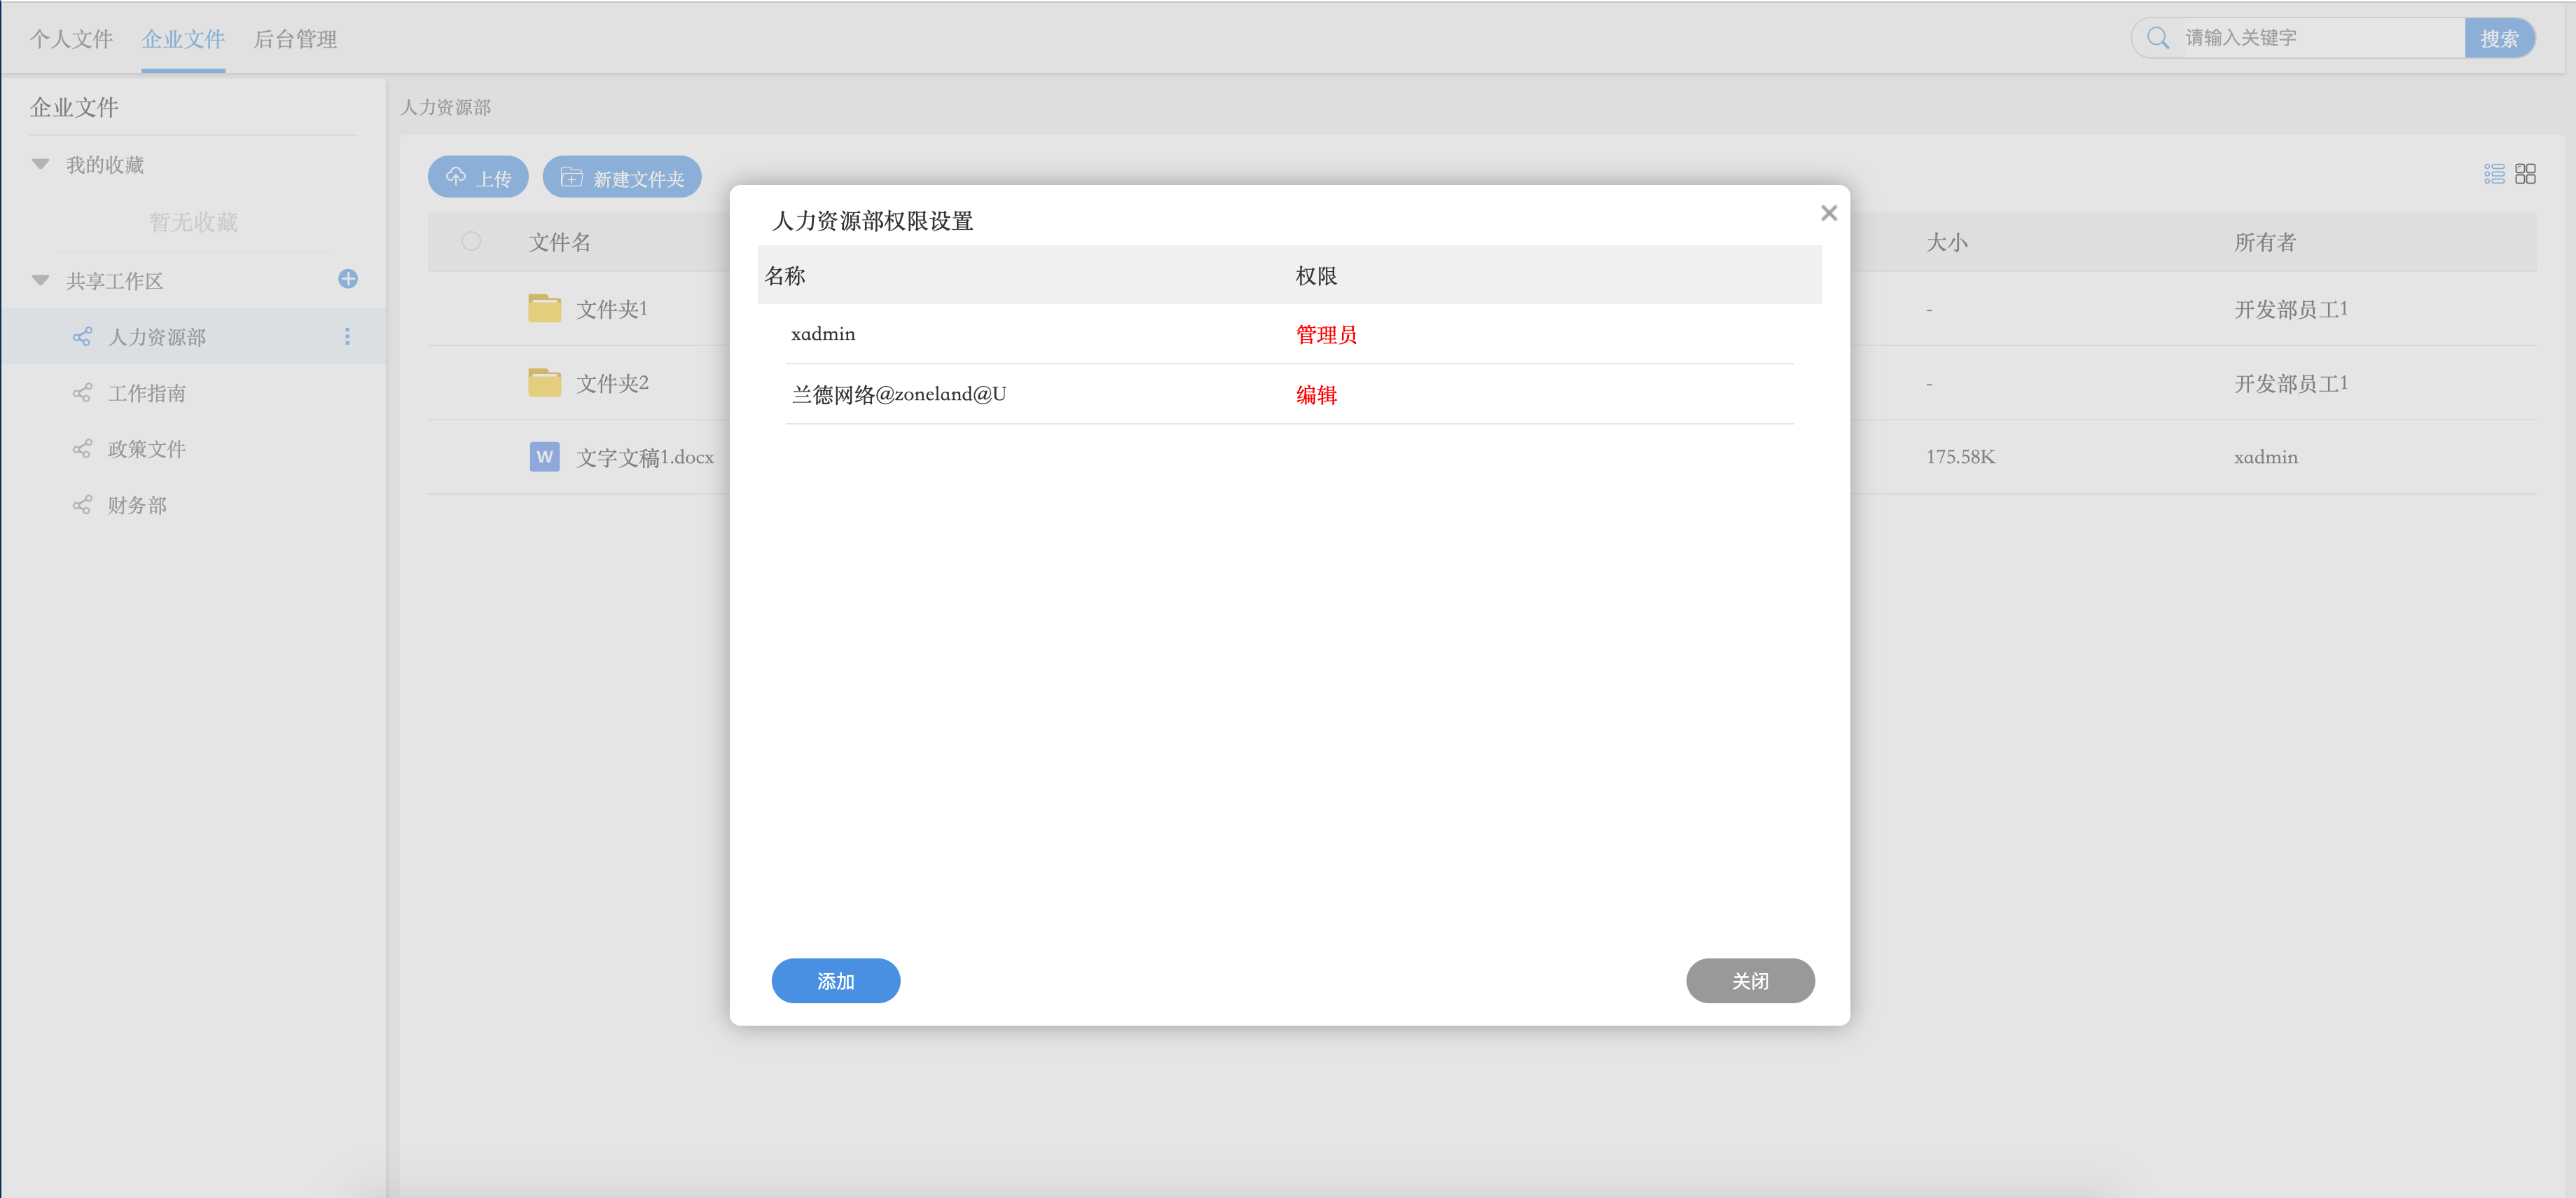Toggle the select-all circle in file header
Image resolution: width=2576 pixels, height=1198 pixels.
pyautogui.click(x=471, y=241)
